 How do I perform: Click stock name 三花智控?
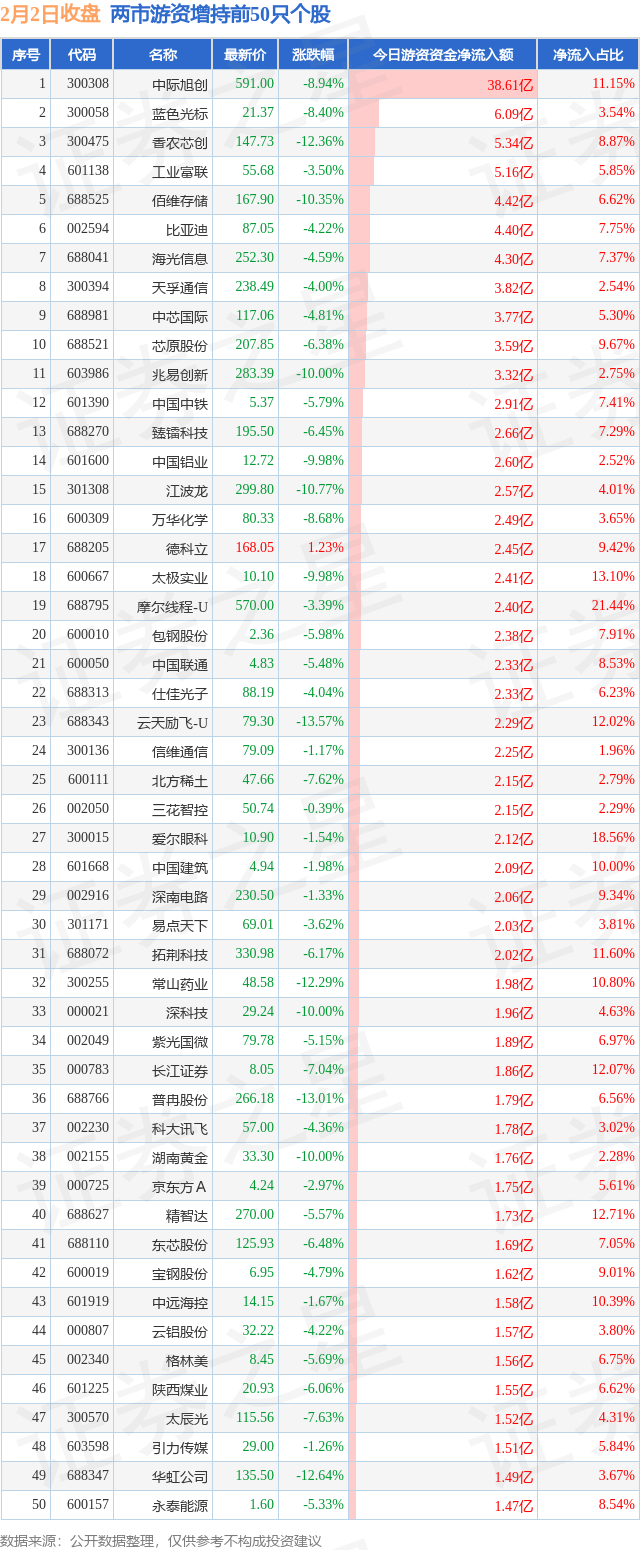[180, 809]
